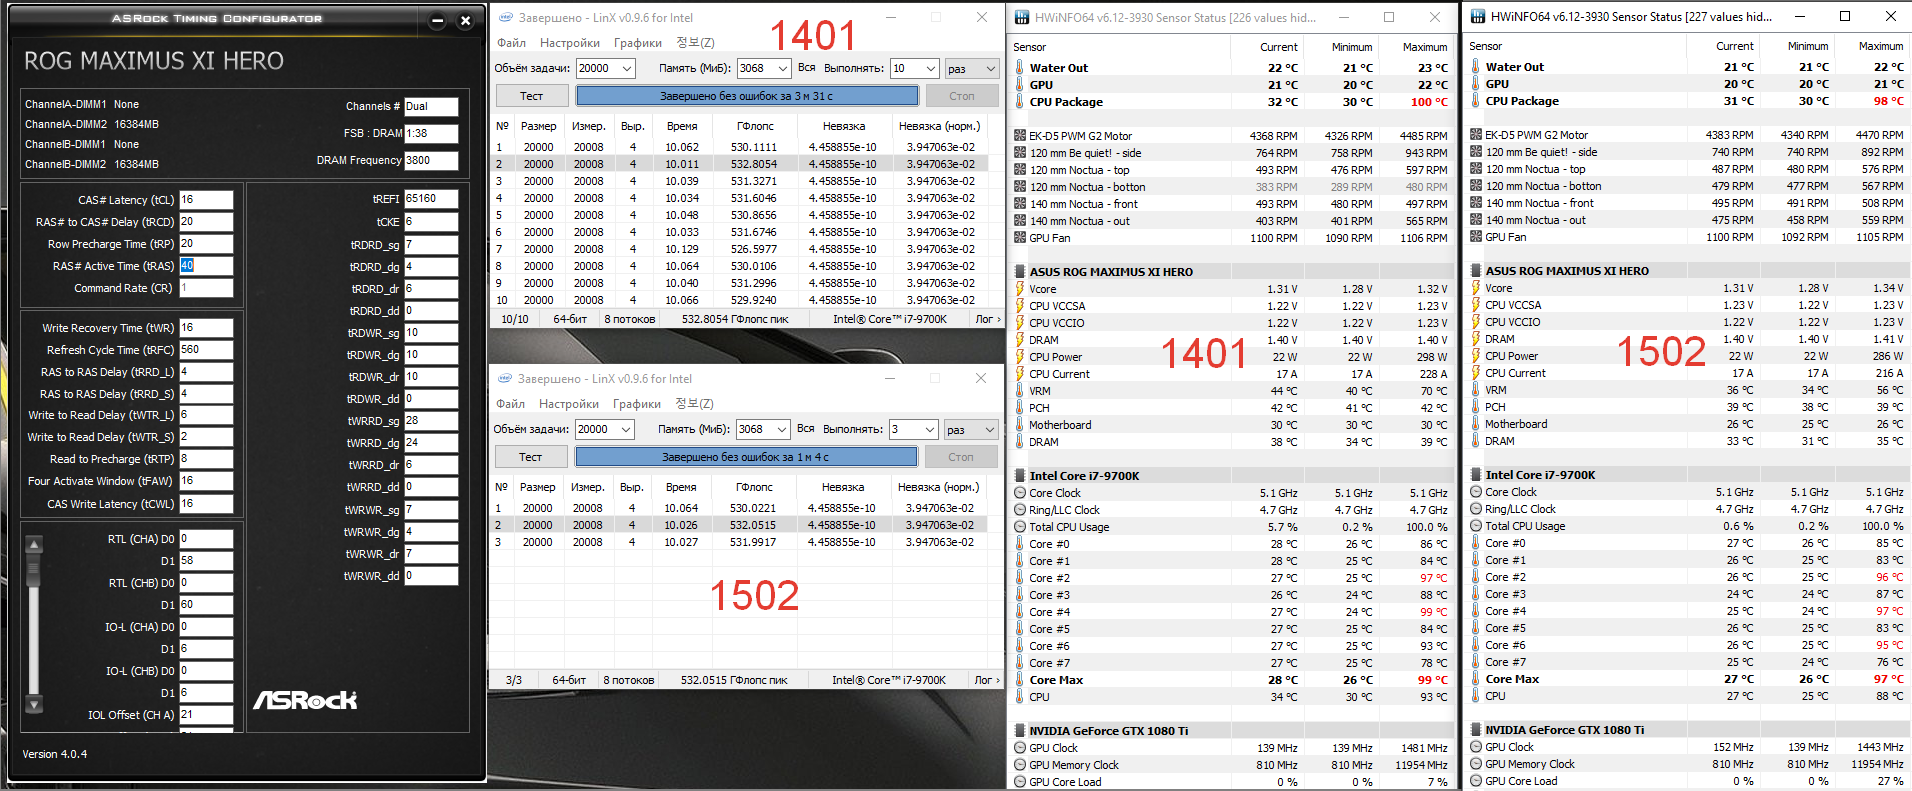The image size is (1912, 791).
Task: Click the PCH thermometer icon in the right HWiNFO window
Action: [1475, 407]
